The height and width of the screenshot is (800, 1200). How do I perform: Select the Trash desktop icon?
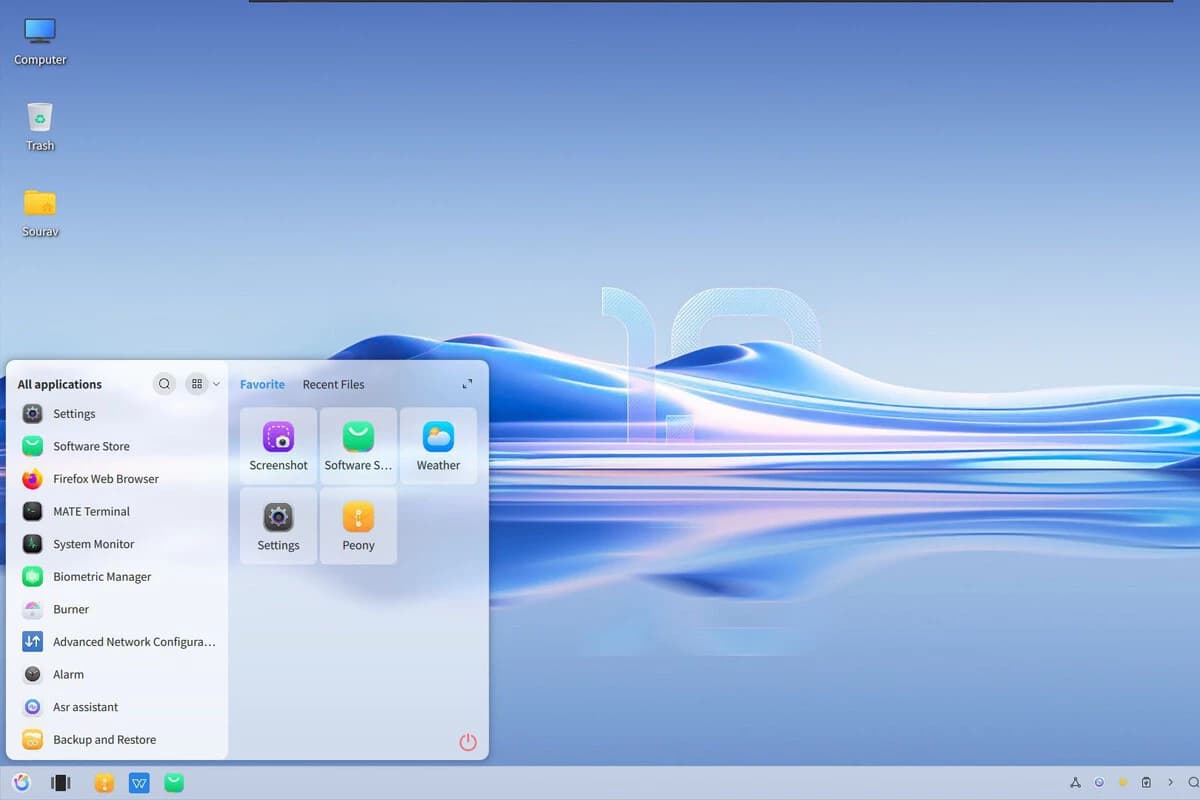point(40,127)
